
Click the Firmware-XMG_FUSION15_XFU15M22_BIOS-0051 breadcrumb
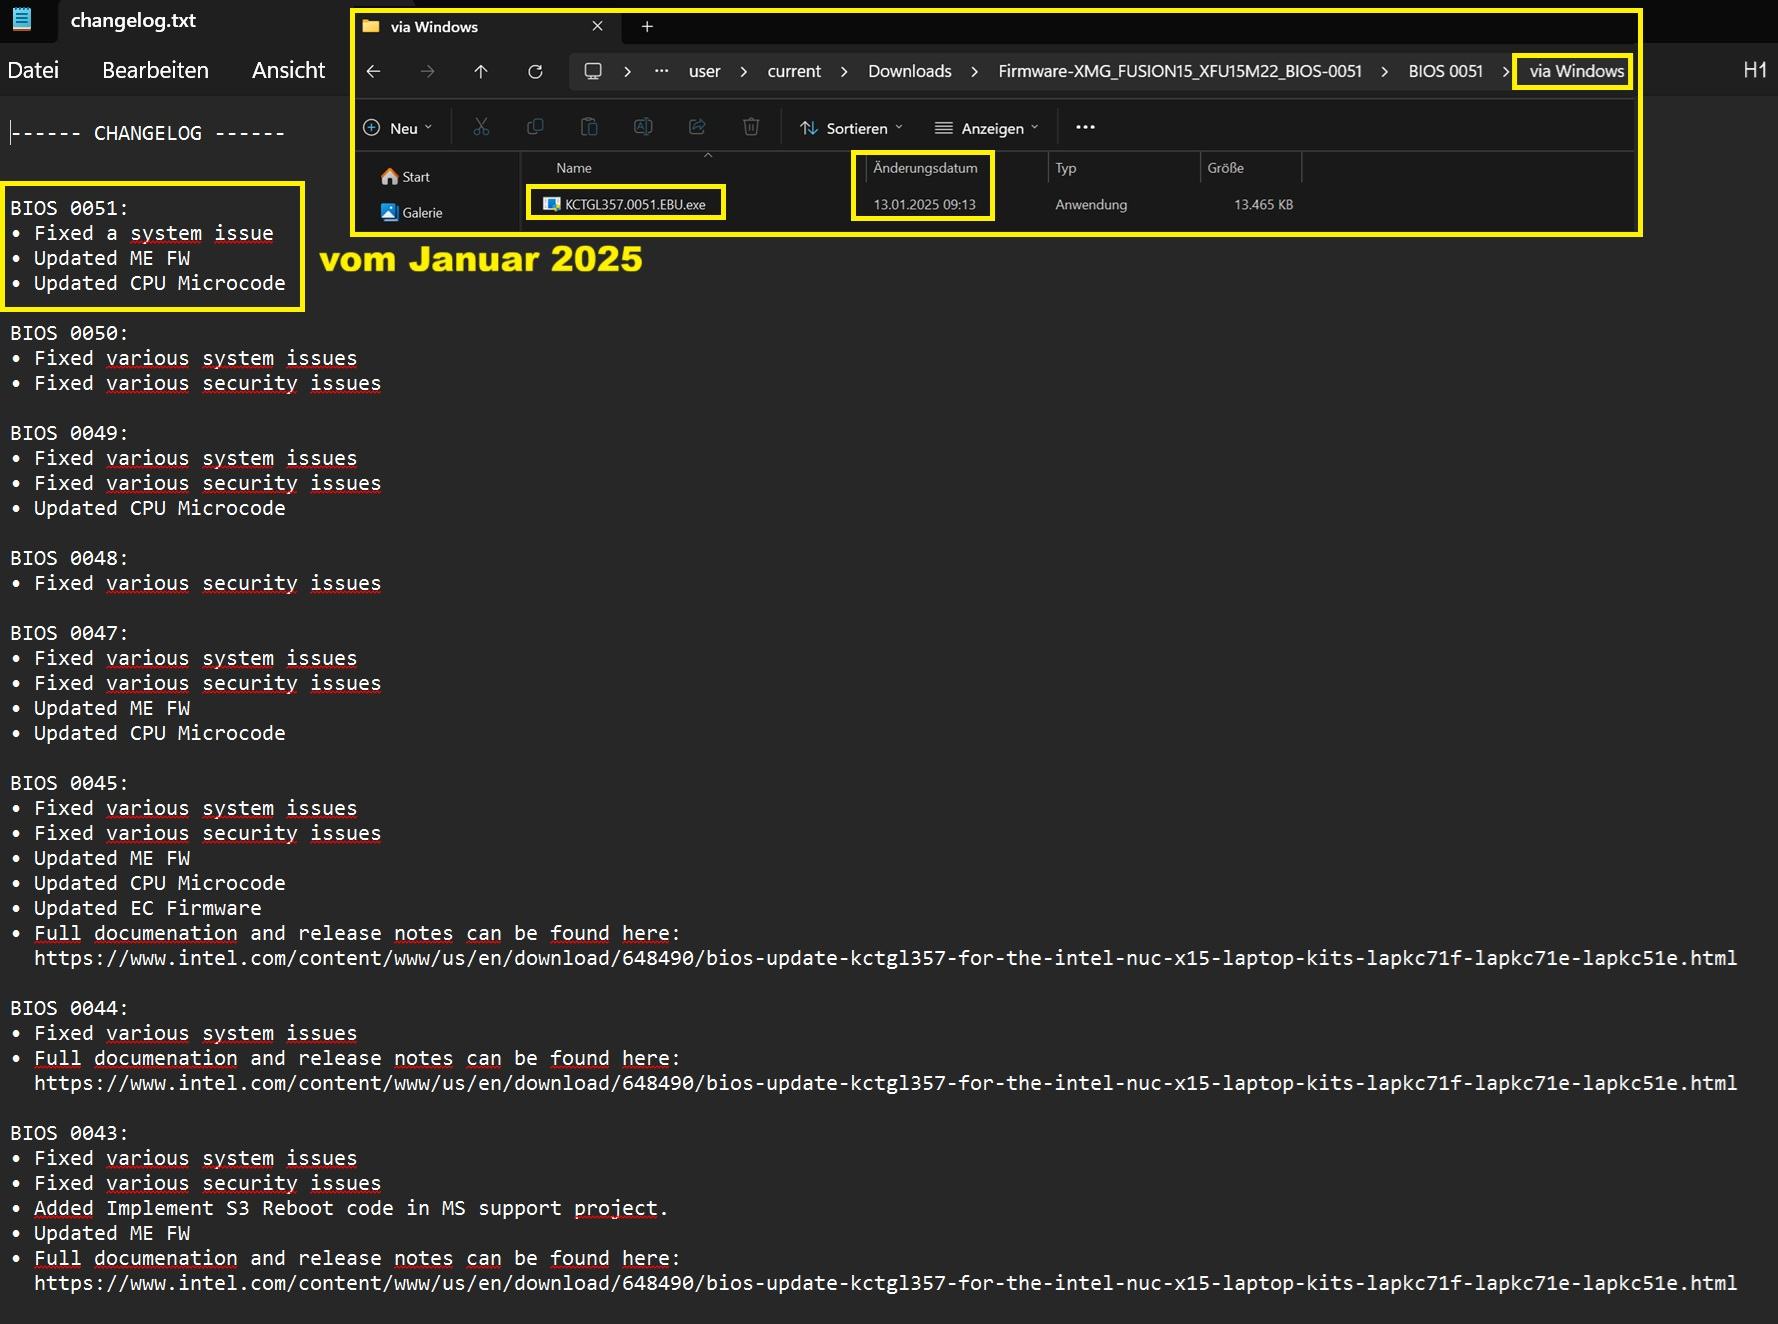1180,71
